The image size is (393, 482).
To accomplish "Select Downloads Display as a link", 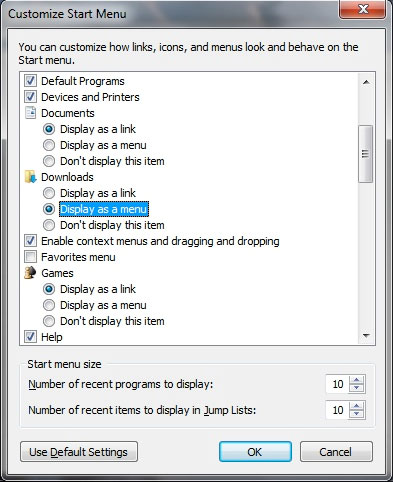I will (x=49, y=193).
